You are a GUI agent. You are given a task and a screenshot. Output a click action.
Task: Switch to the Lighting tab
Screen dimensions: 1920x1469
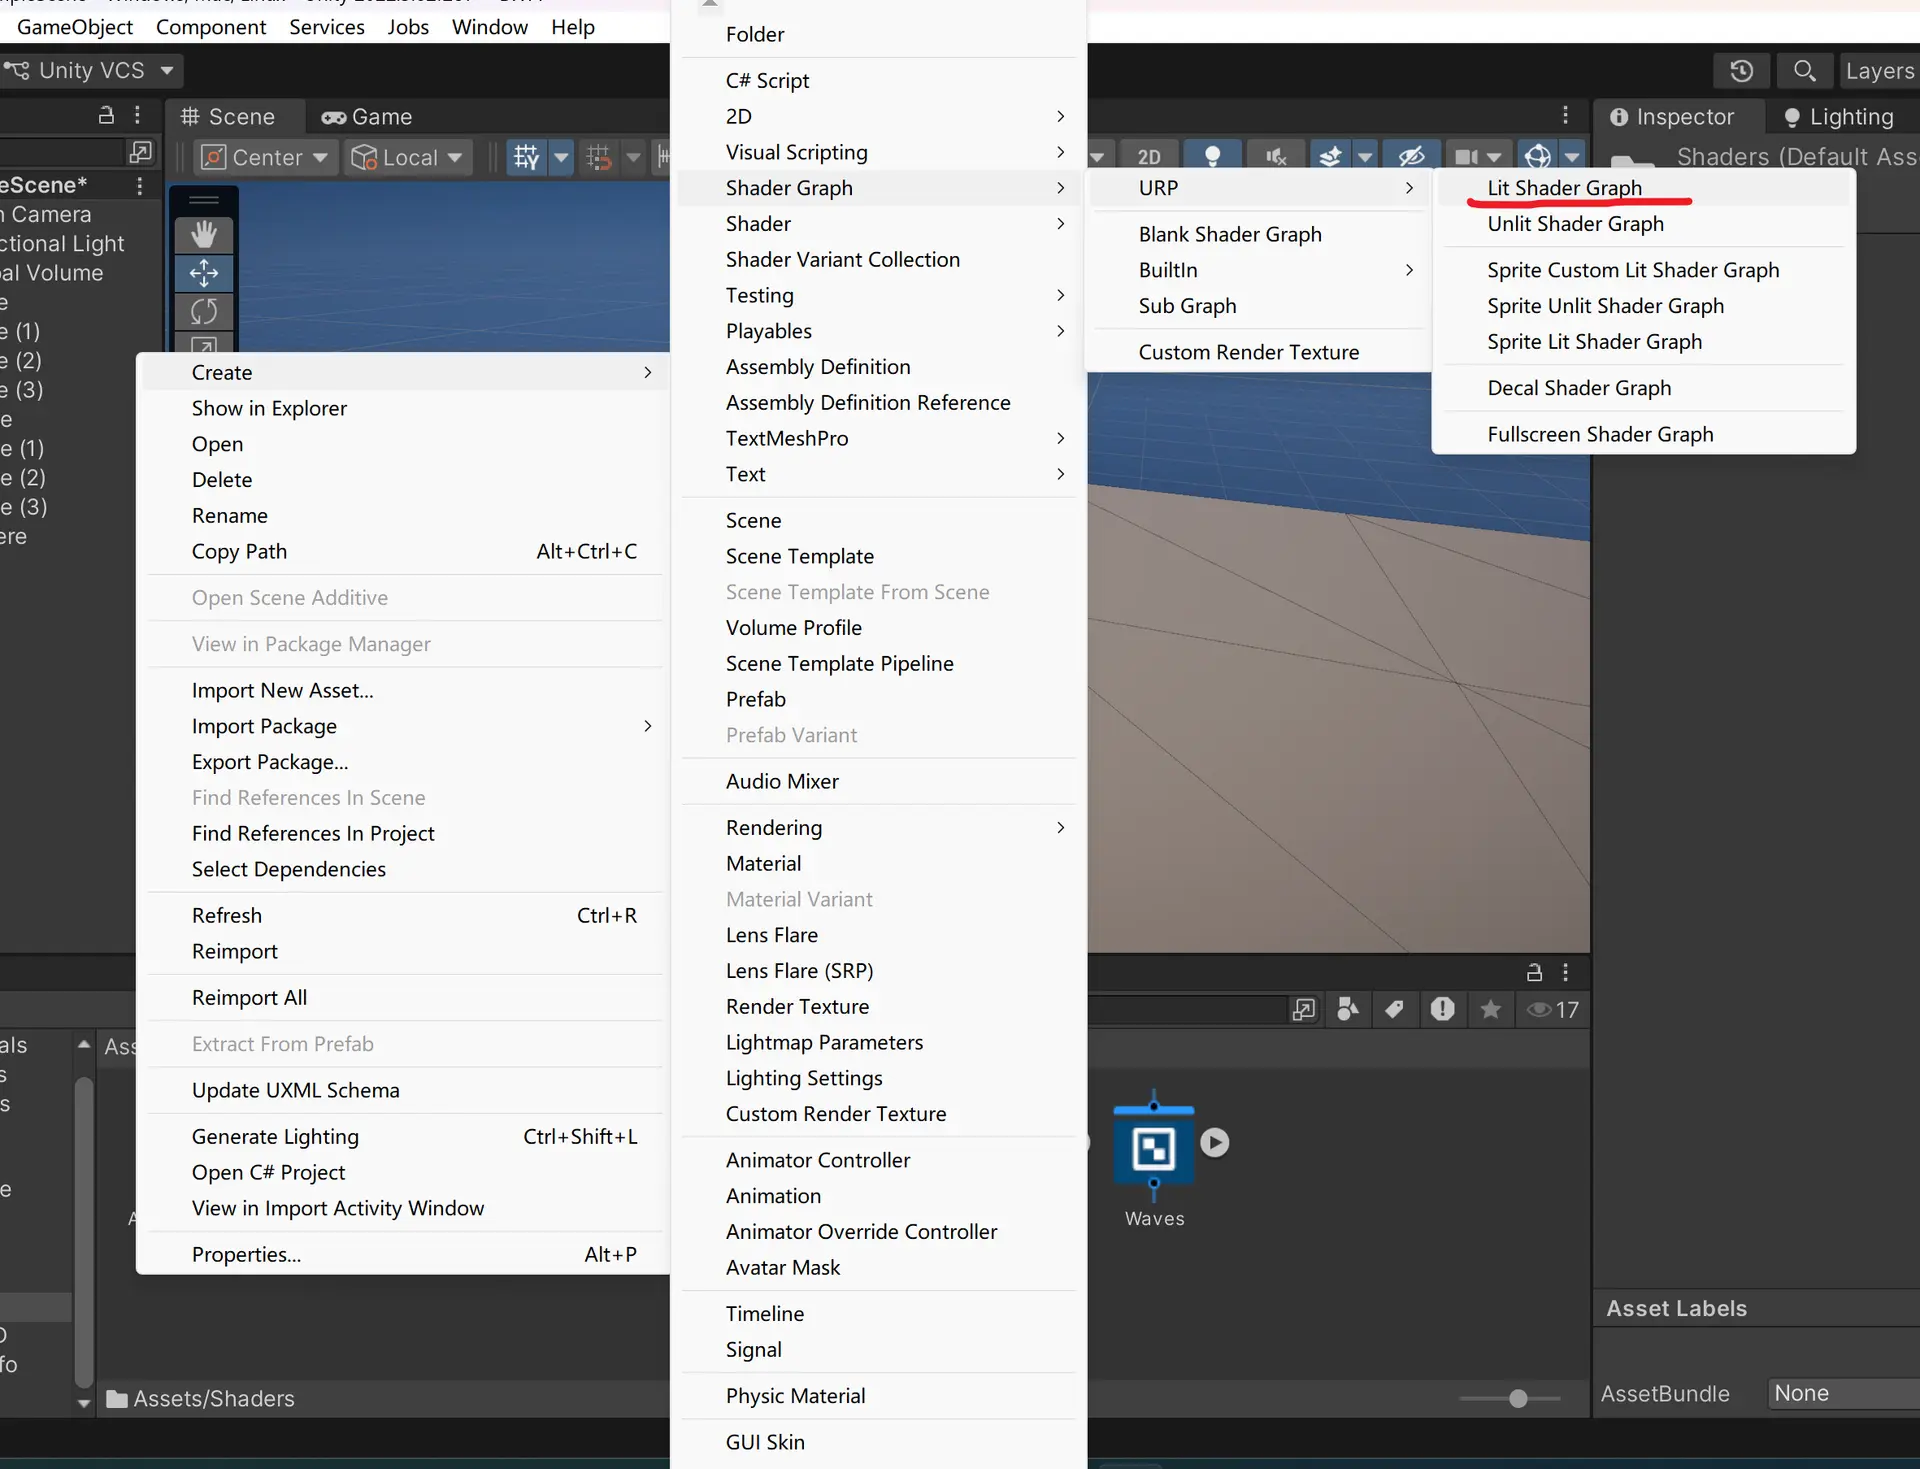pos(1840,117)
